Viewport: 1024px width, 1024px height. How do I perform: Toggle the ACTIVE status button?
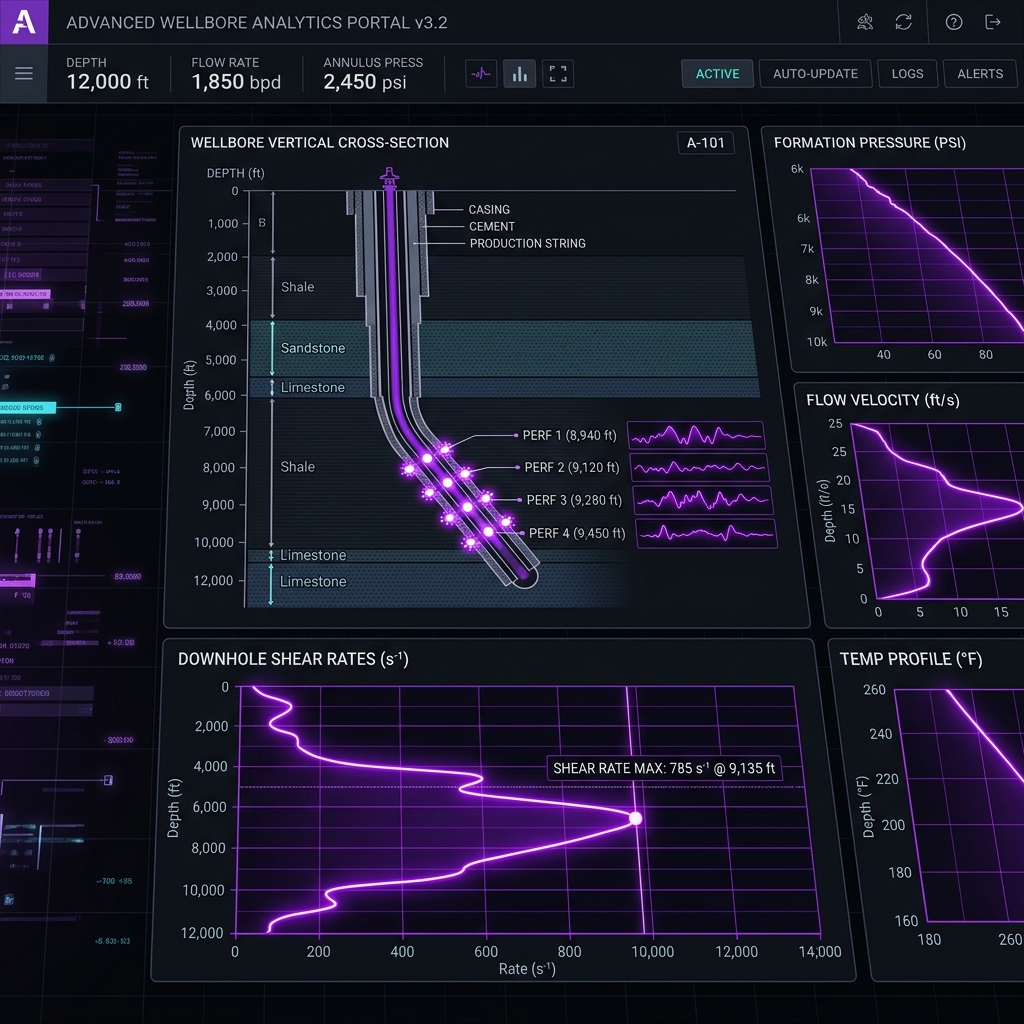717,74
